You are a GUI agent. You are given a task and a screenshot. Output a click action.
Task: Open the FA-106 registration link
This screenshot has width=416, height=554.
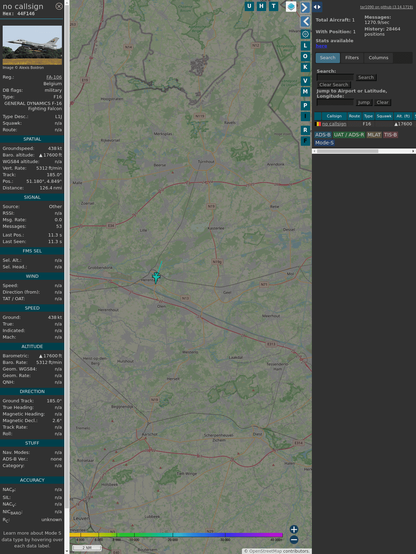[54, 77]
